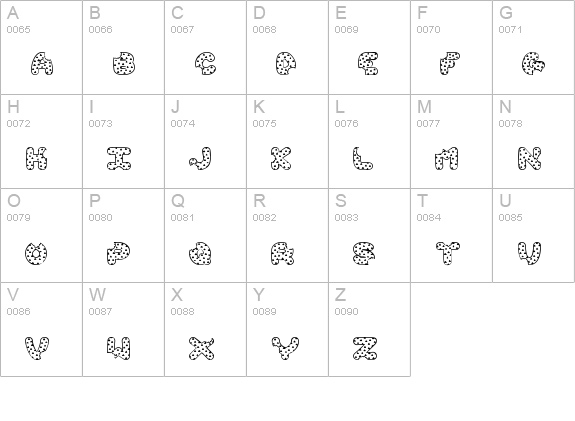The width and height of the screenshot is (575, 421).
Task: Click the code label 0068
Action: [264, 29]
